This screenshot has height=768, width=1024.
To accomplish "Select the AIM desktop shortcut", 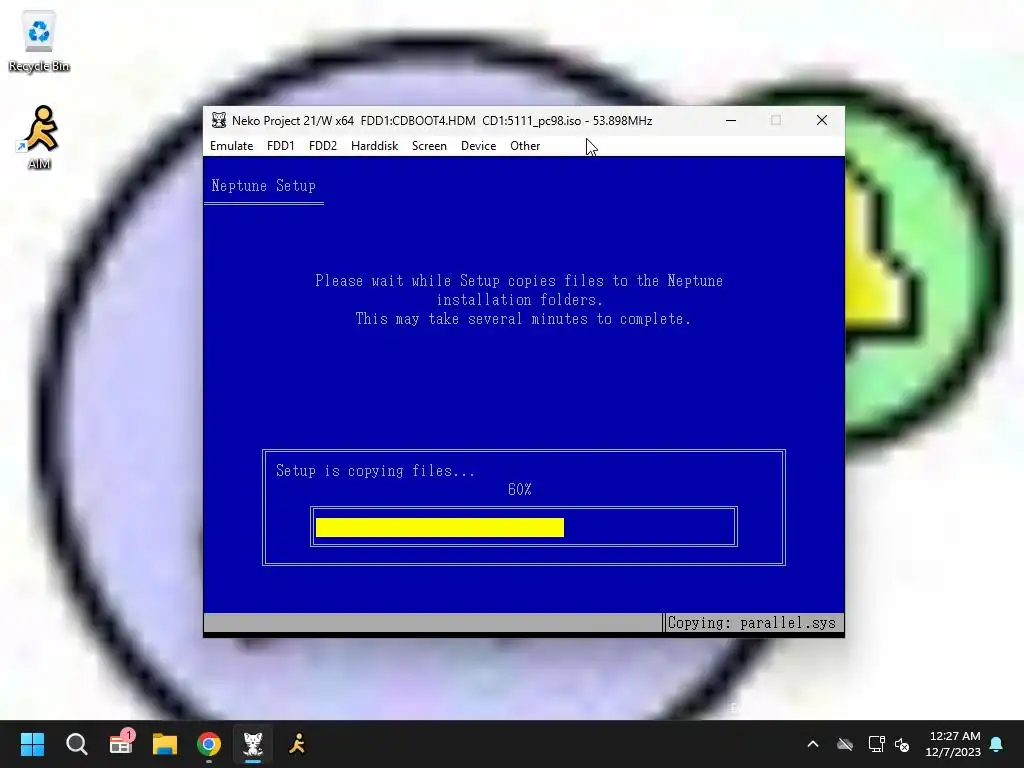I will (39, 138).
